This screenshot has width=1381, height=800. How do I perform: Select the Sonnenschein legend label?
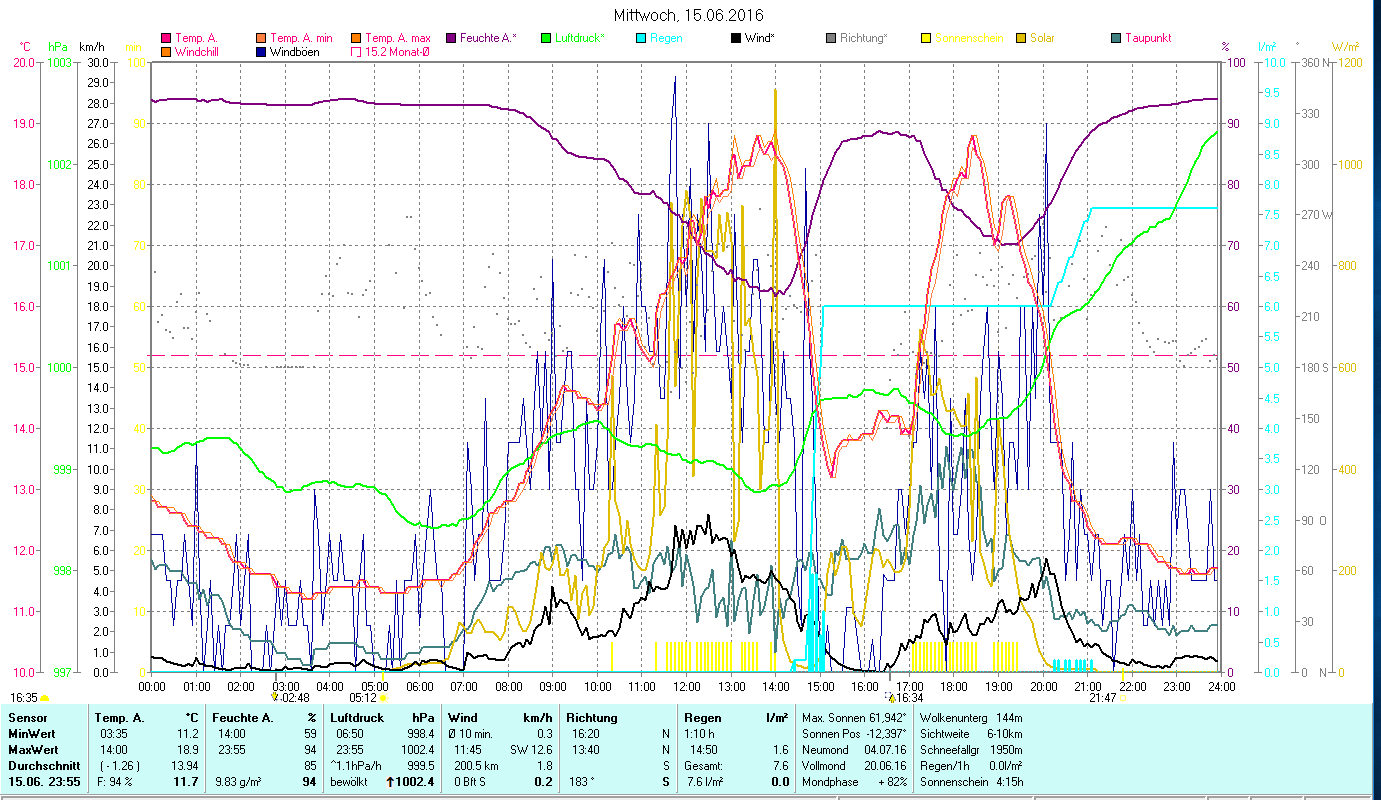pos(968,38)
